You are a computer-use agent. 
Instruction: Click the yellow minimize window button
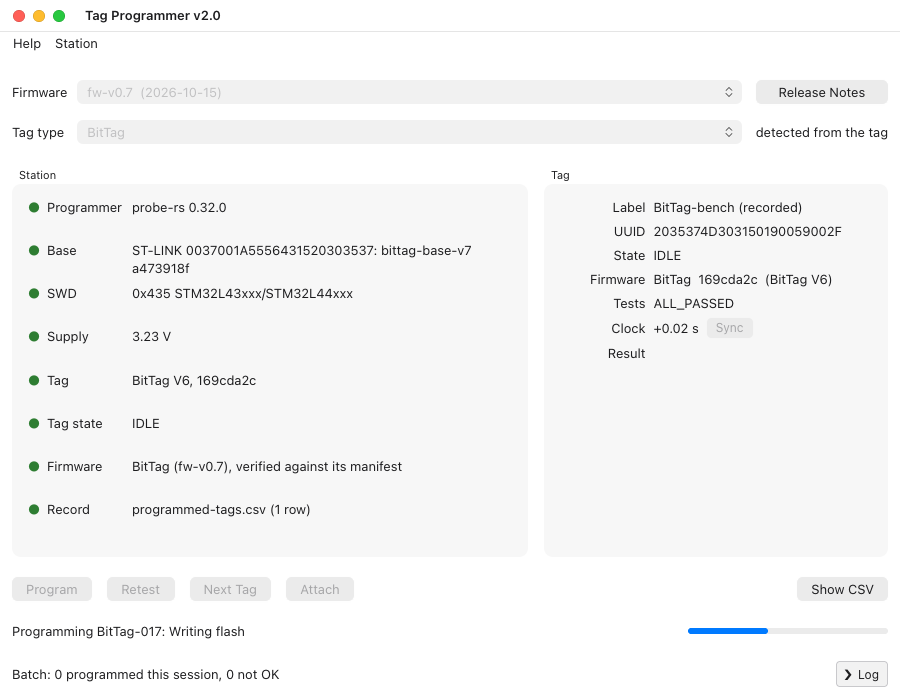coord(39,16)
